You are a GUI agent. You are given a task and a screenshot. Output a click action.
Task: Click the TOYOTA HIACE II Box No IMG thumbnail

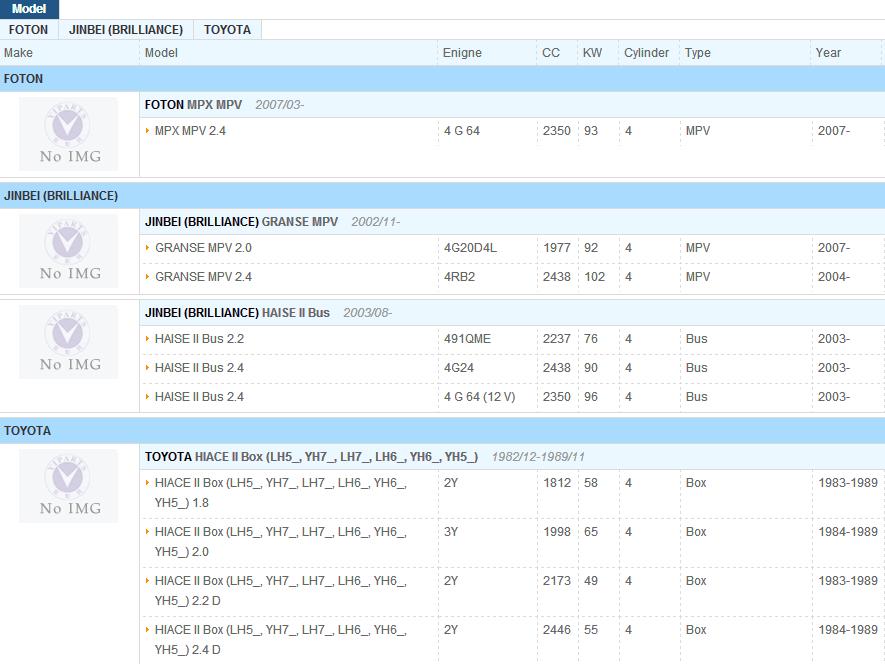click(x=68, y=486)
